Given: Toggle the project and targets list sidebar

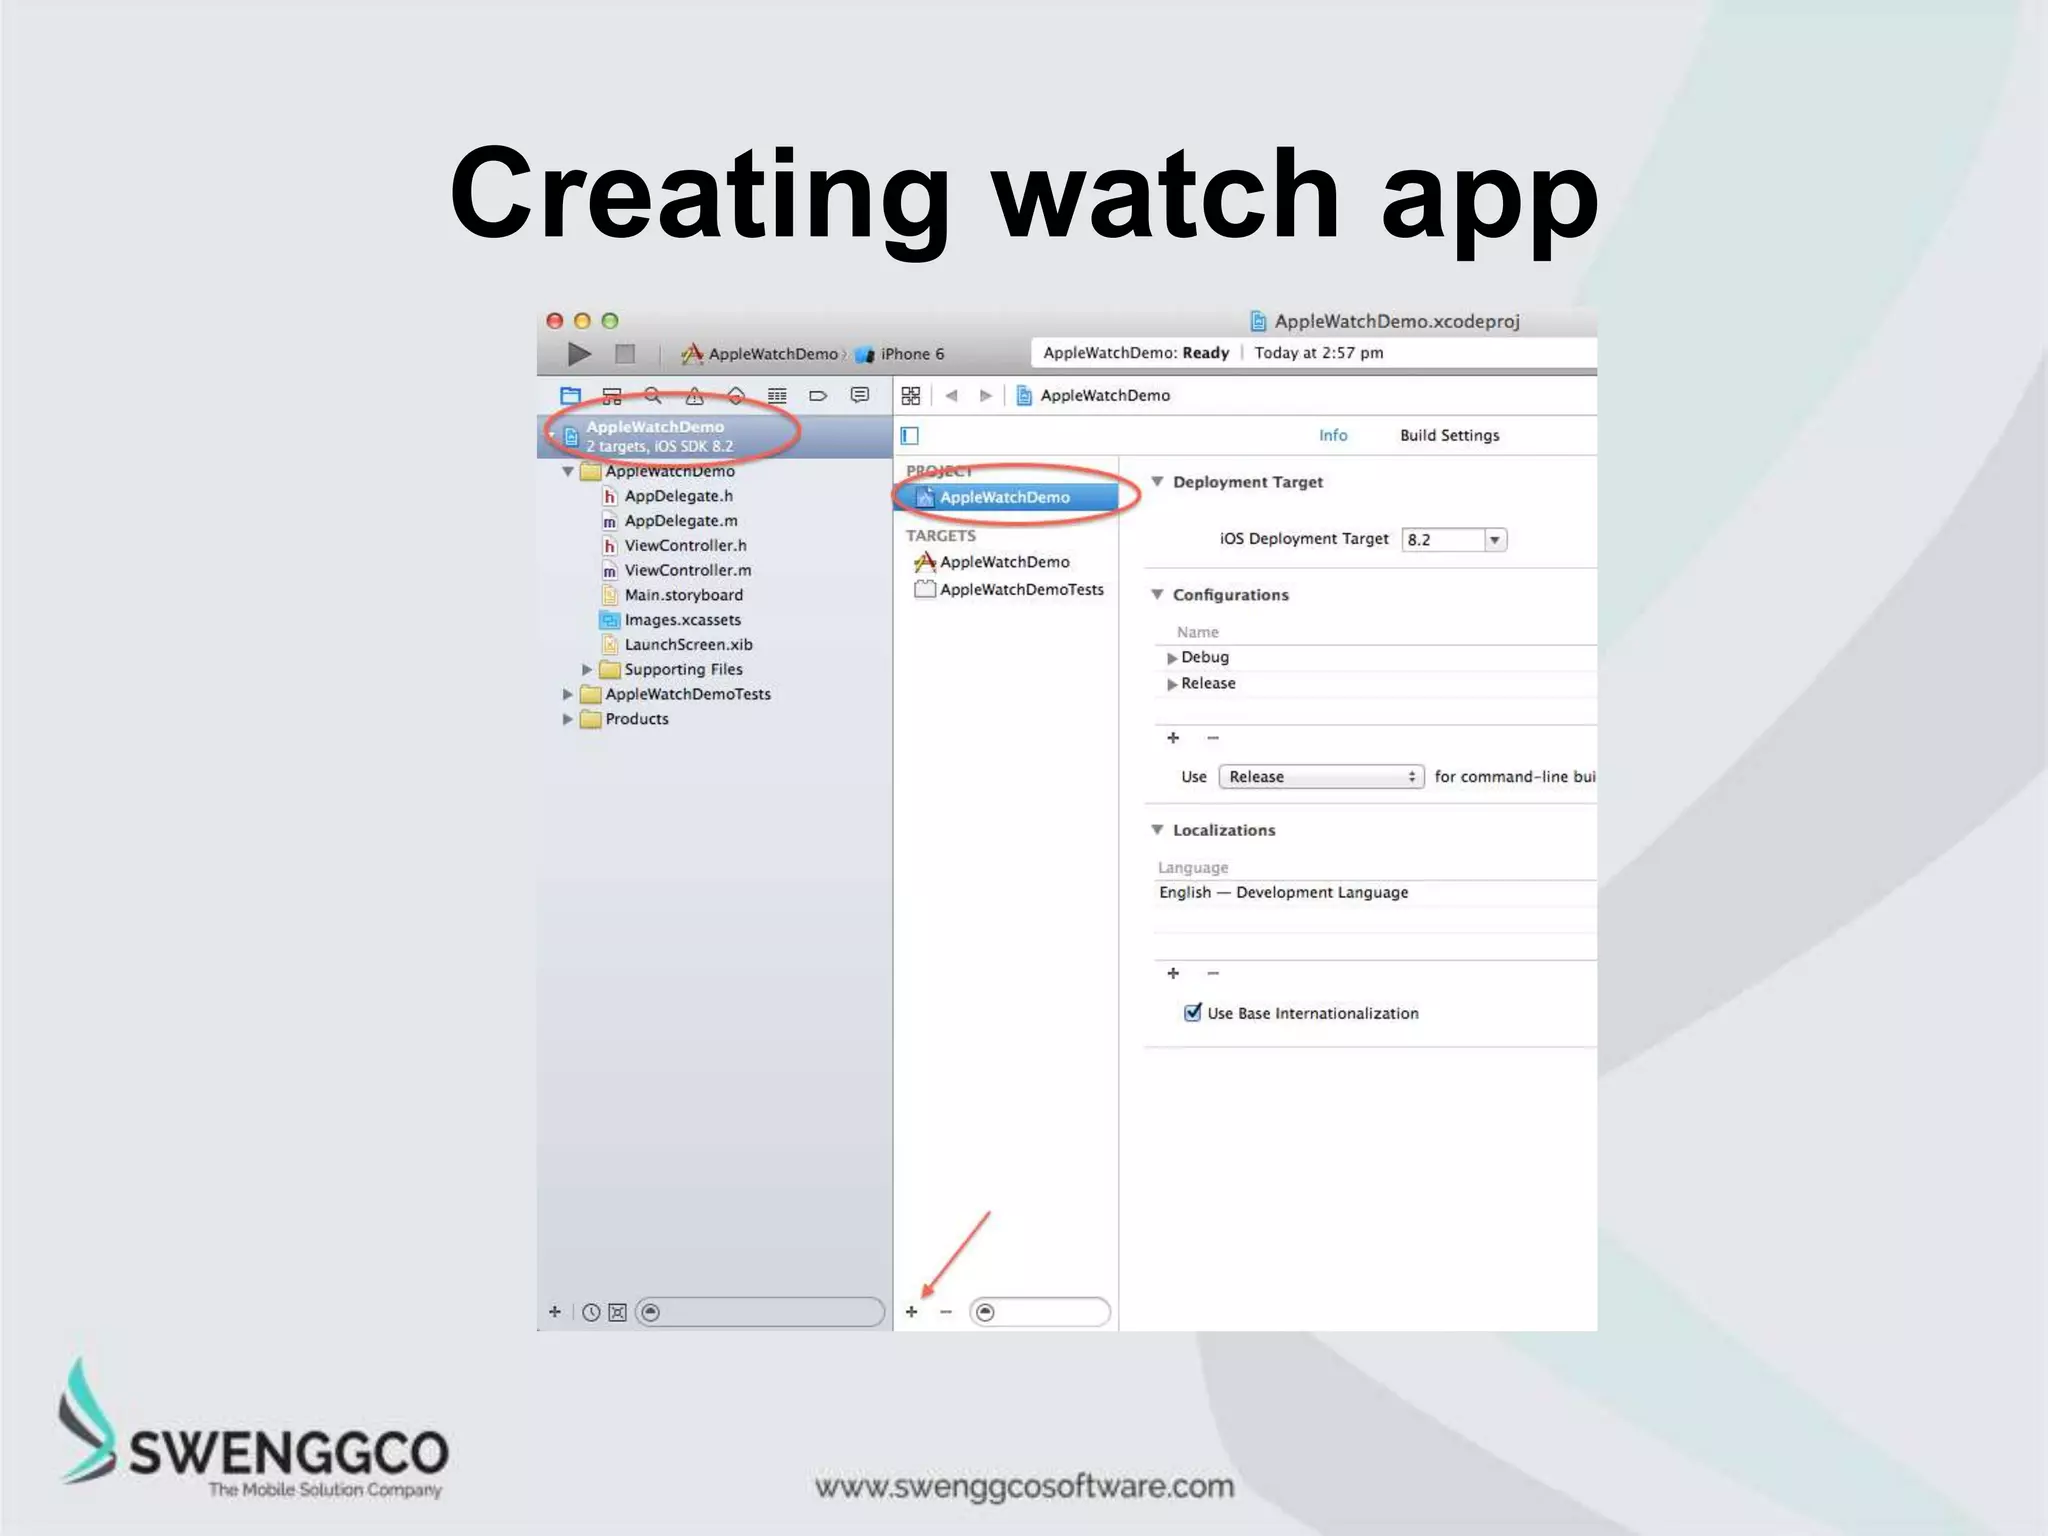Looking at the screenshot, I should click(x=910, y=436).
